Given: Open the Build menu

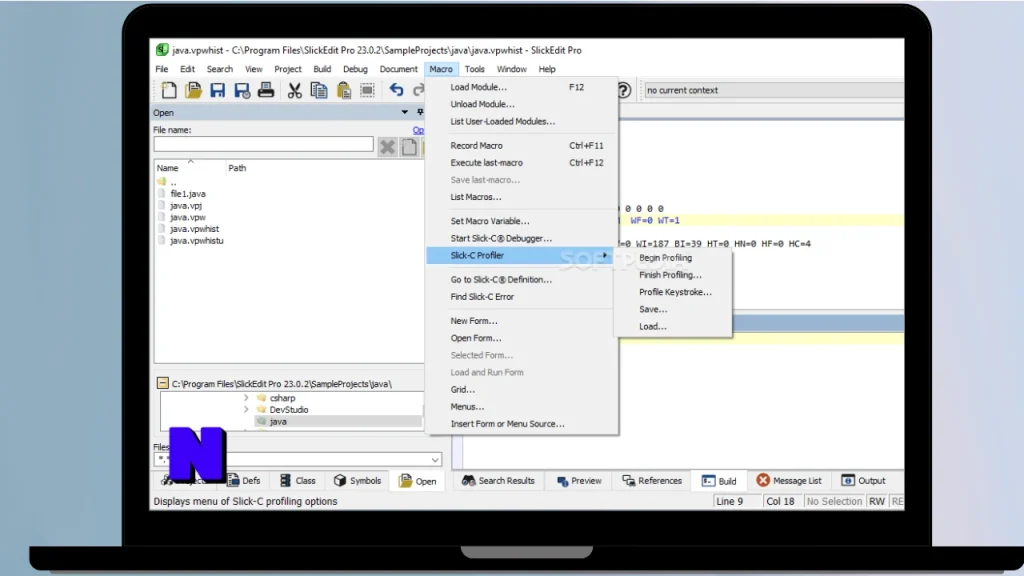Looking at the screenshot, I should point(322,69).
